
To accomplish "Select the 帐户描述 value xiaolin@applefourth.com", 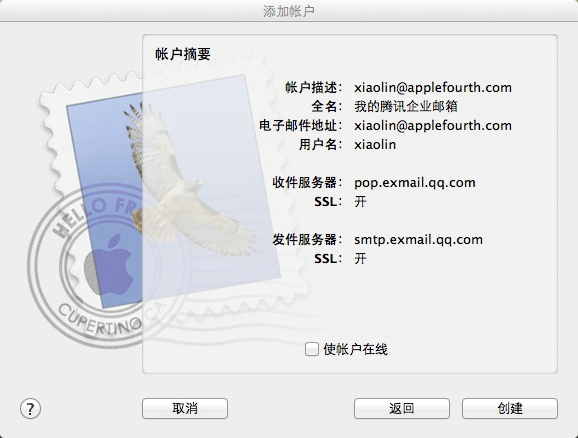I will click(433, 88).
